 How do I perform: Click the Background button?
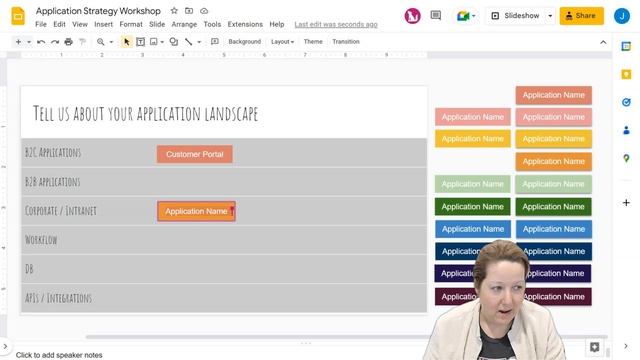(244, 42)
